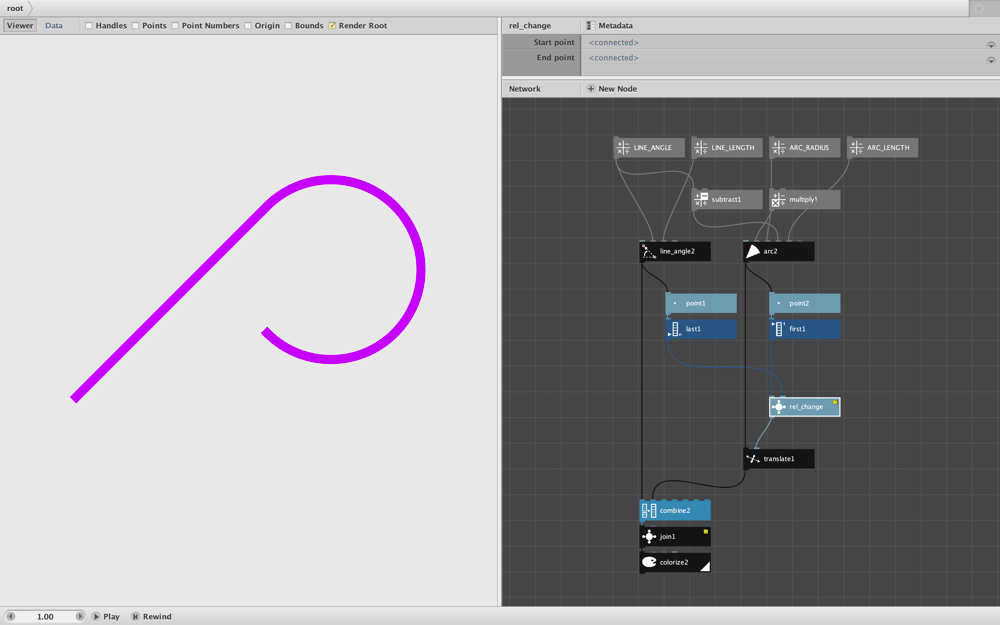Click the New Node button

[612, 89]
